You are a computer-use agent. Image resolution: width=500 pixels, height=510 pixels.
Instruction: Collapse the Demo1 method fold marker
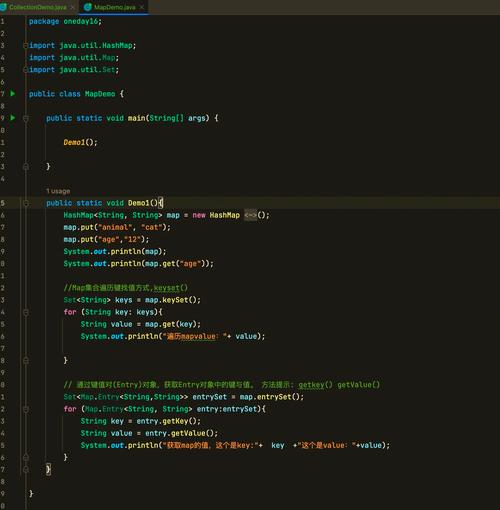tap(26, 203)
